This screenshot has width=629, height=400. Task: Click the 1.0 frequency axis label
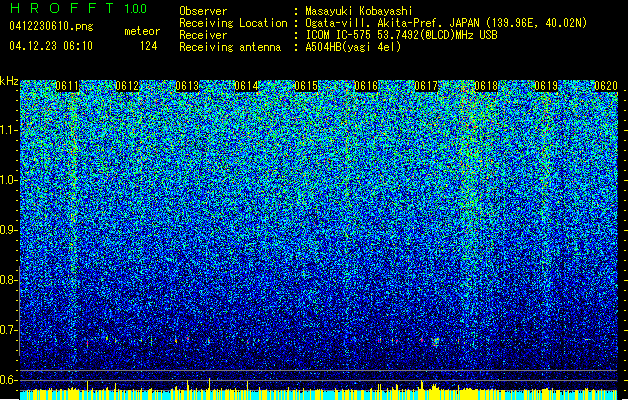(8, 180)
